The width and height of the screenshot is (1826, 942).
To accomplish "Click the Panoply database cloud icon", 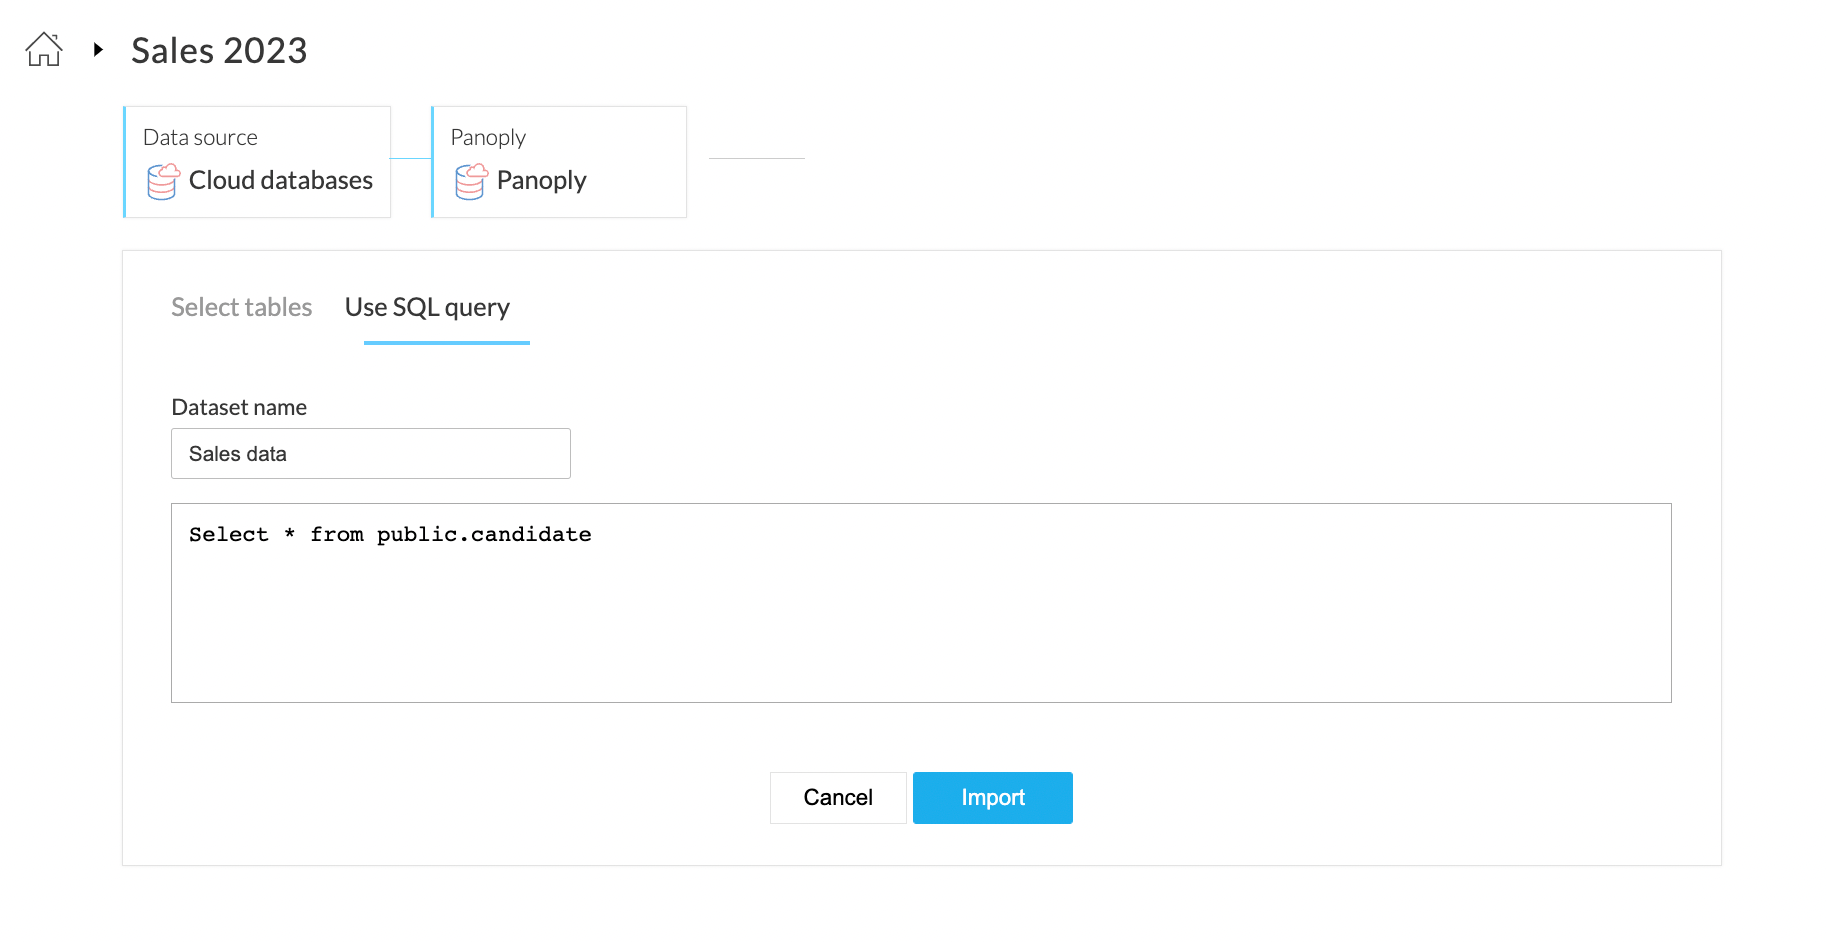I will [x=471, y=182].
